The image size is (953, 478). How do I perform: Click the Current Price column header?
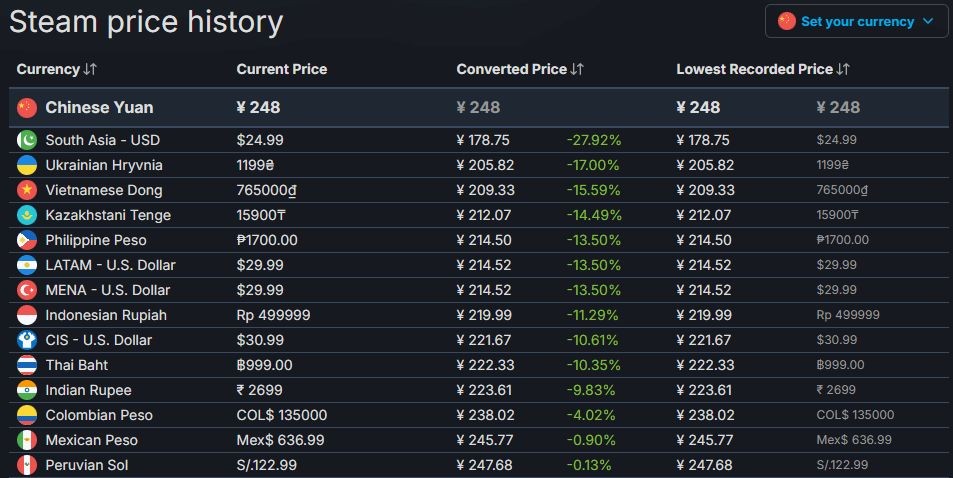point(281,69)
